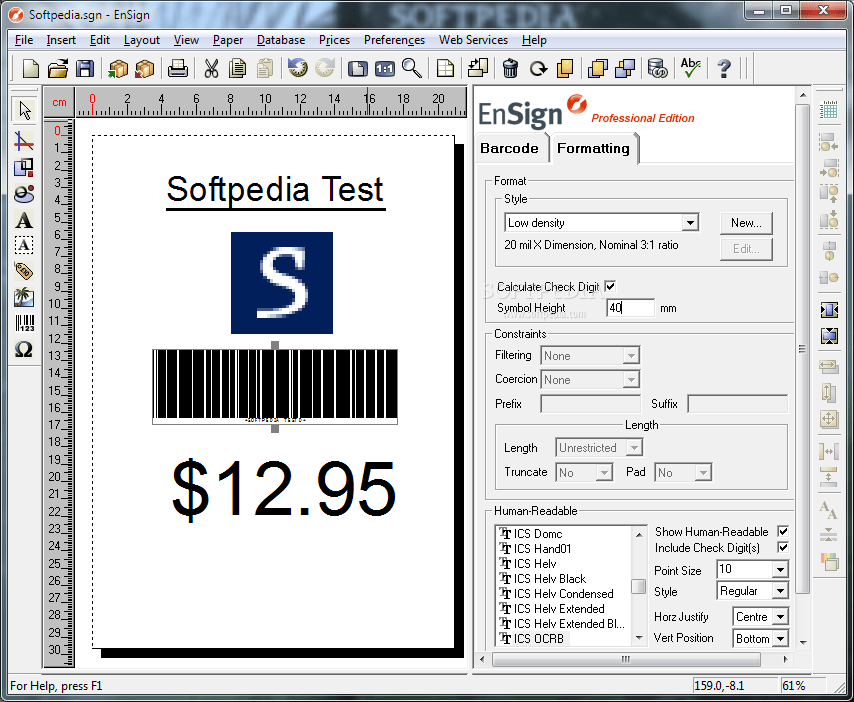Select the $12.95 price text on canvas
Viewport: 854px width, 702px height.
coord(283,488)
